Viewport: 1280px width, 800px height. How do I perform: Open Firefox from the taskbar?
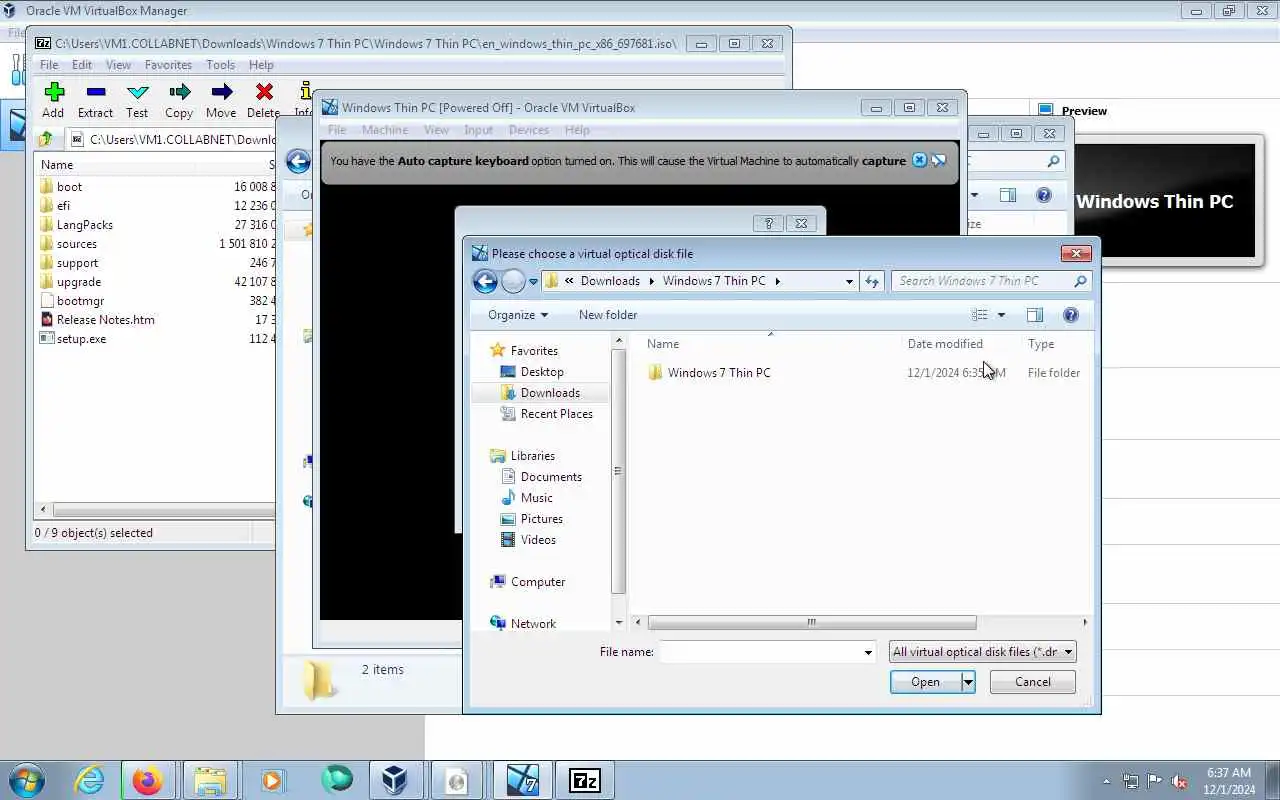click(x=148, y=780)
